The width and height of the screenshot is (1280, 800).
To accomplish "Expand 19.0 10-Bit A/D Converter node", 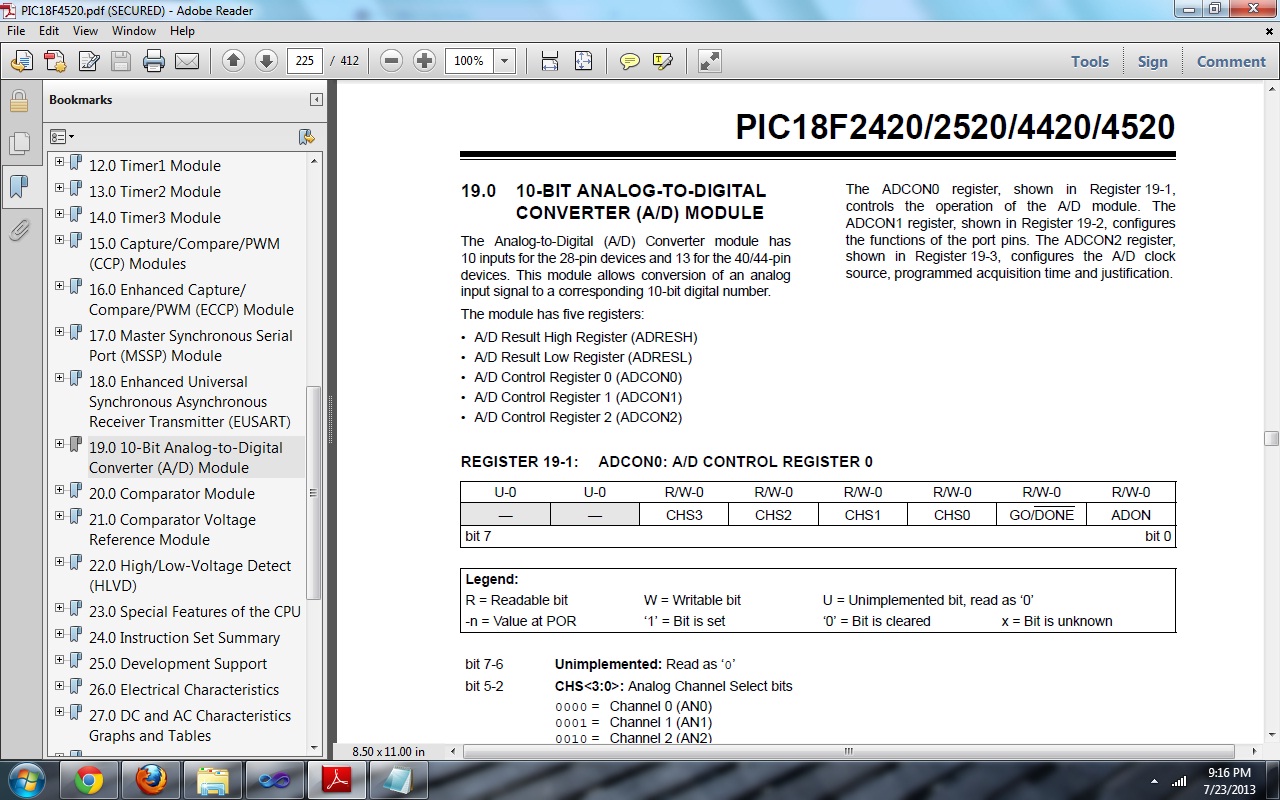I will (x=60, y=444).
